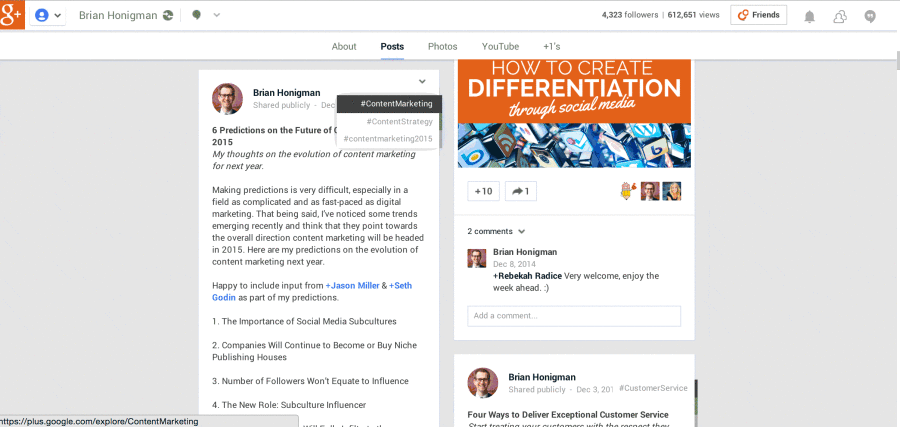Open the +Rebekah Radice mention

click(x=527, y=276)
